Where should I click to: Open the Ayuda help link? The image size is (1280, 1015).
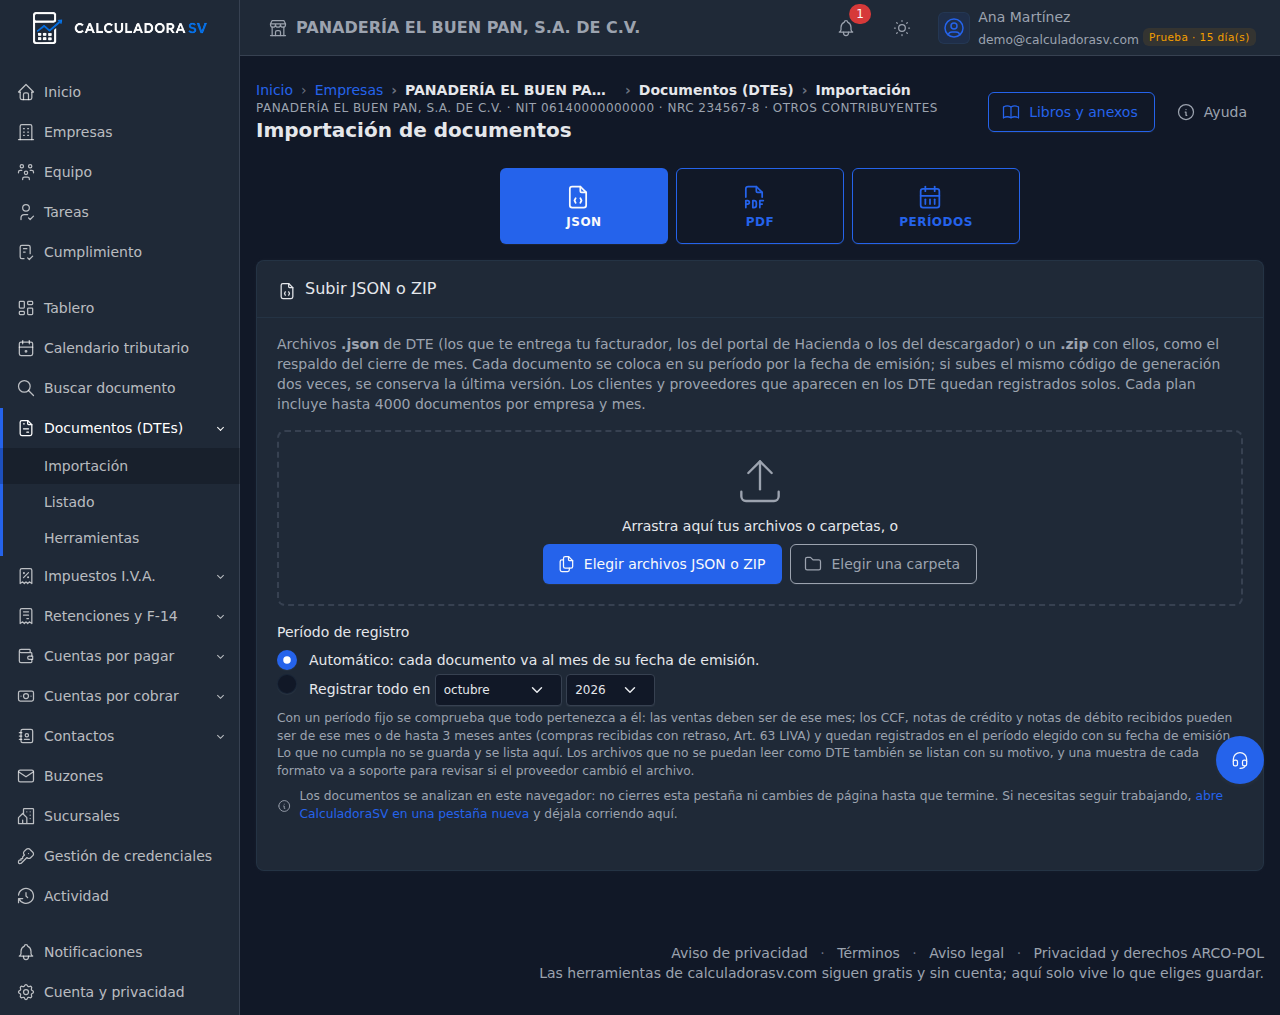point(1212,112)
